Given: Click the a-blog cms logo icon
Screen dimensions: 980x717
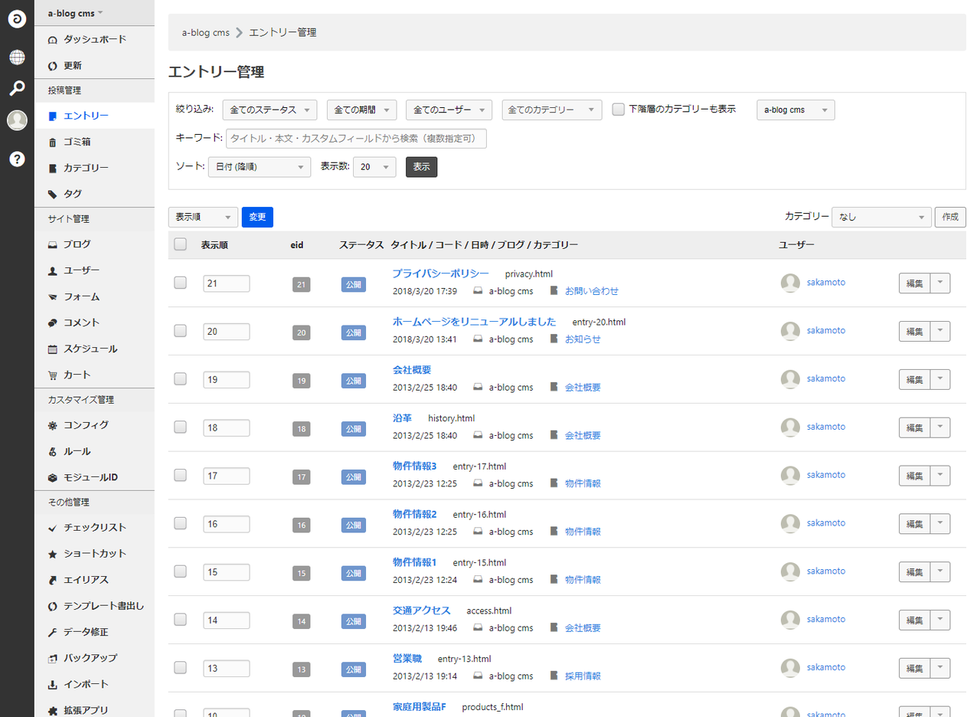Looking at the screenshot, I should click(16, 19).
